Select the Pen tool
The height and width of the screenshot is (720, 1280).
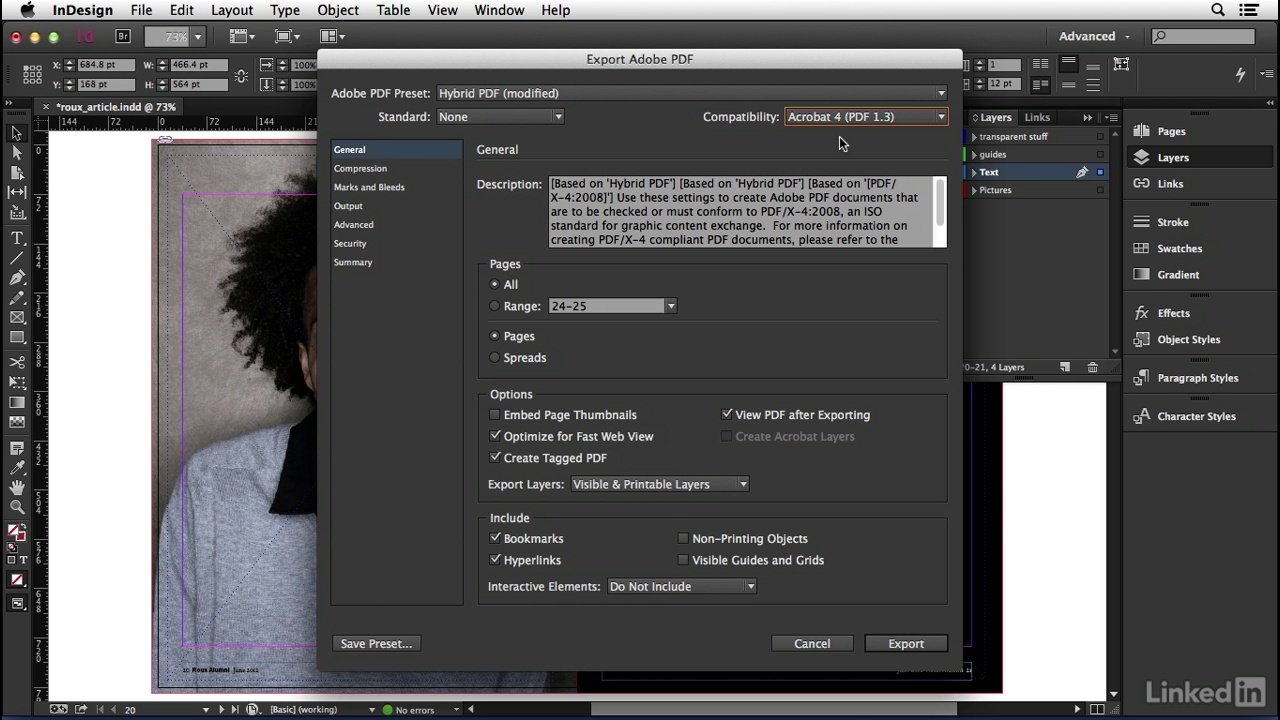(17, 278)
